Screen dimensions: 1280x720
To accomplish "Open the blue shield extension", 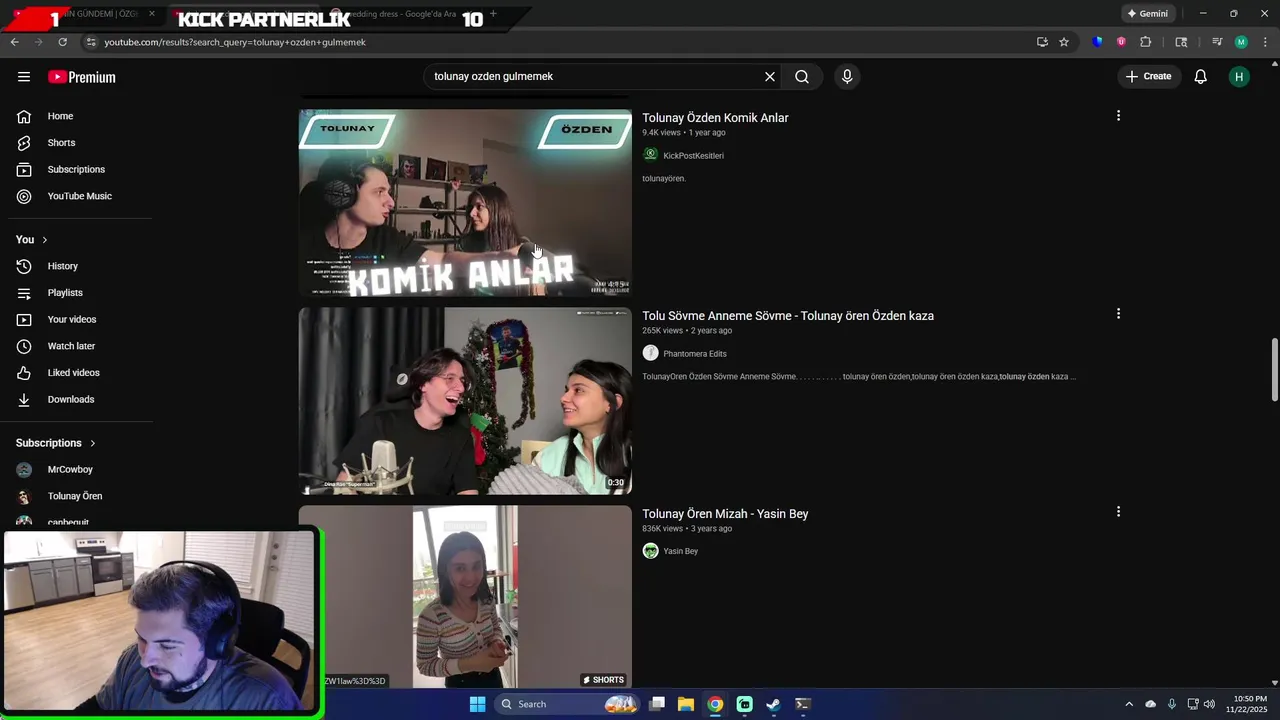I will tap(1098, 42).
